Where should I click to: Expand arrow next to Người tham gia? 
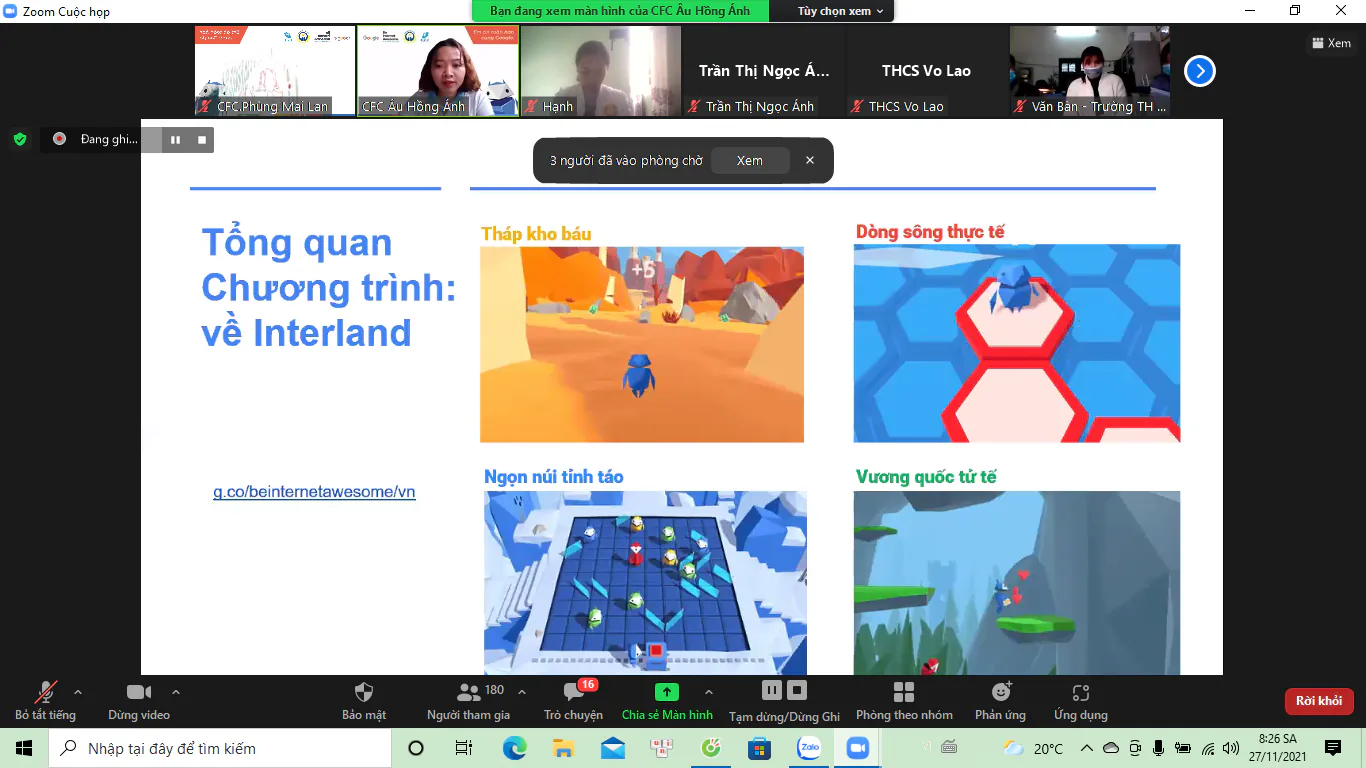(x=521, y=692)
